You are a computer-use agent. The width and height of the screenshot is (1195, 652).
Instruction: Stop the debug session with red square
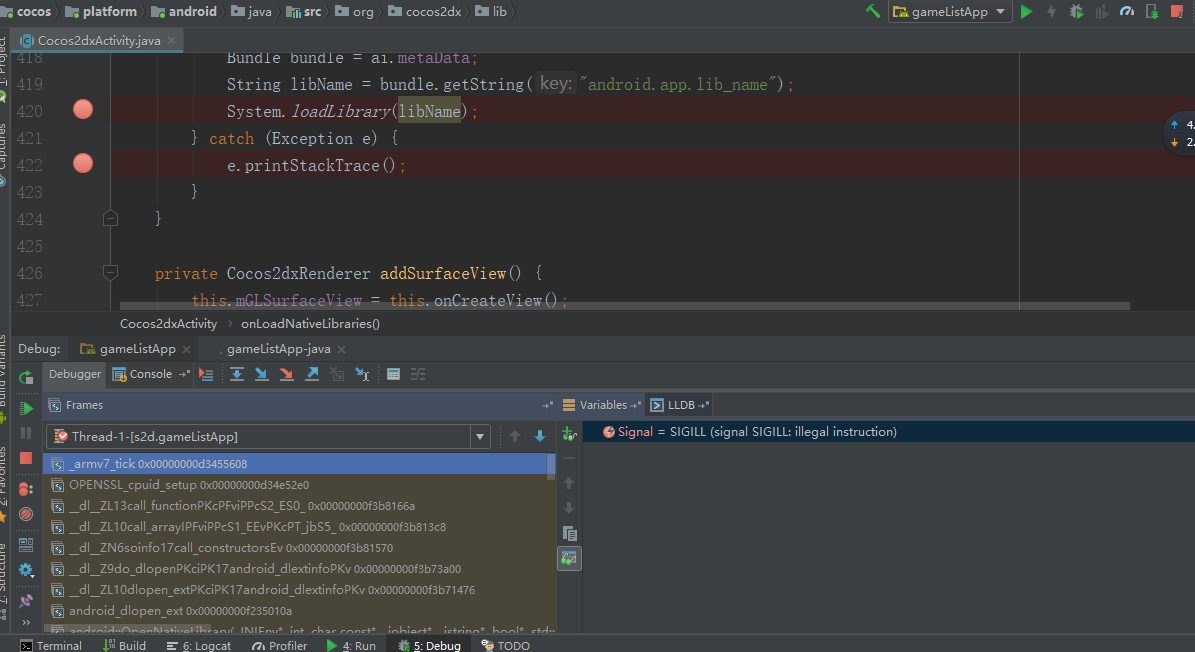point(26,458)
